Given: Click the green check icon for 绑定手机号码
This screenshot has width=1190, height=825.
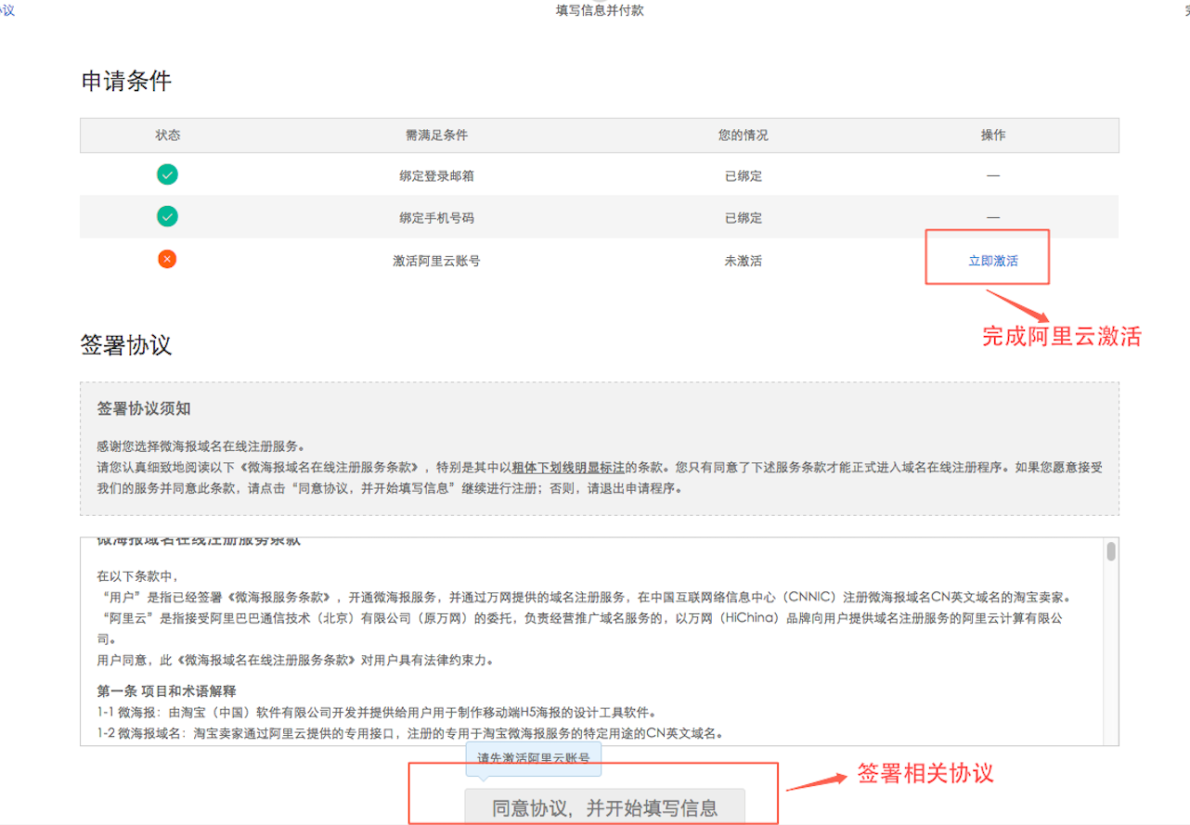Looking at the screenshot, I should [167, 216].
